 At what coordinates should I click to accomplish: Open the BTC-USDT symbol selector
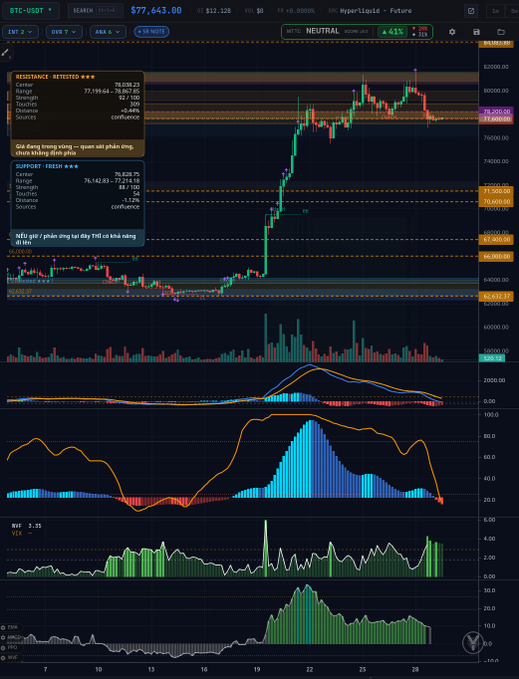click(x=30, y=10)
